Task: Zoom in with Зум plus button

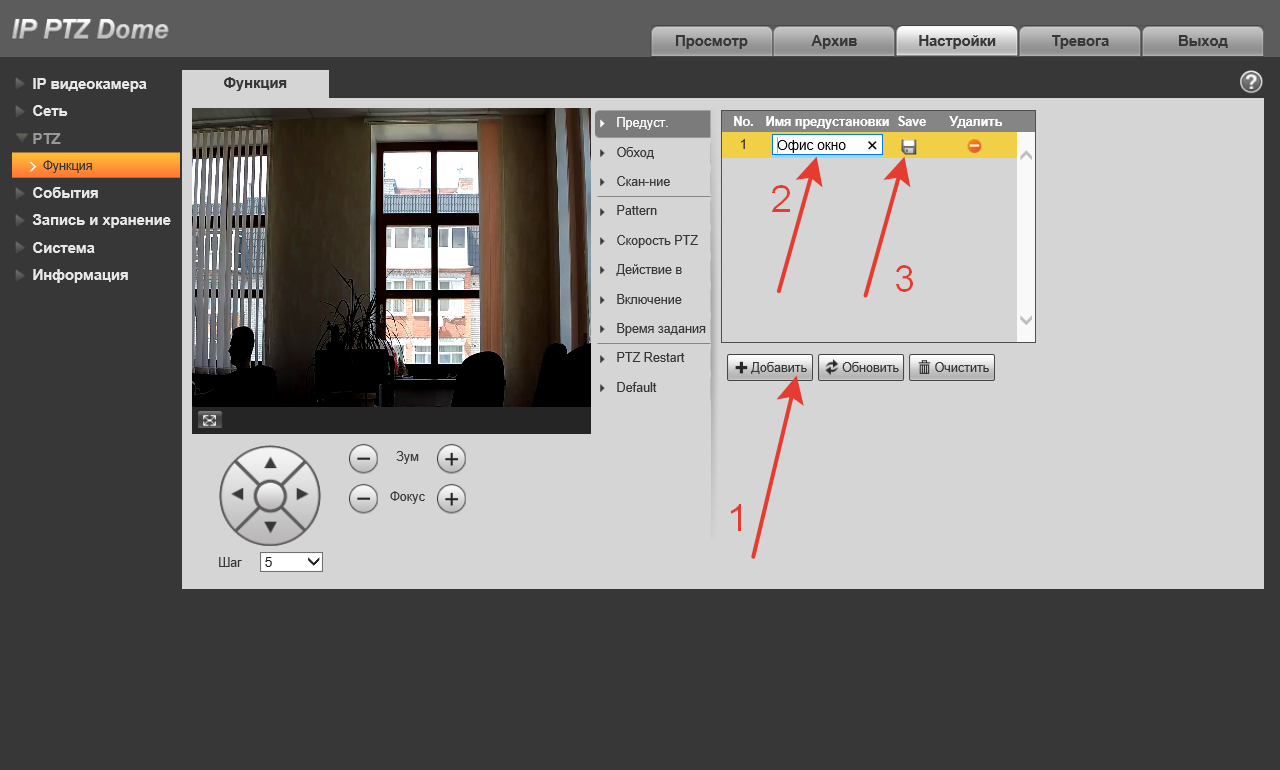Action: point(452,459)
